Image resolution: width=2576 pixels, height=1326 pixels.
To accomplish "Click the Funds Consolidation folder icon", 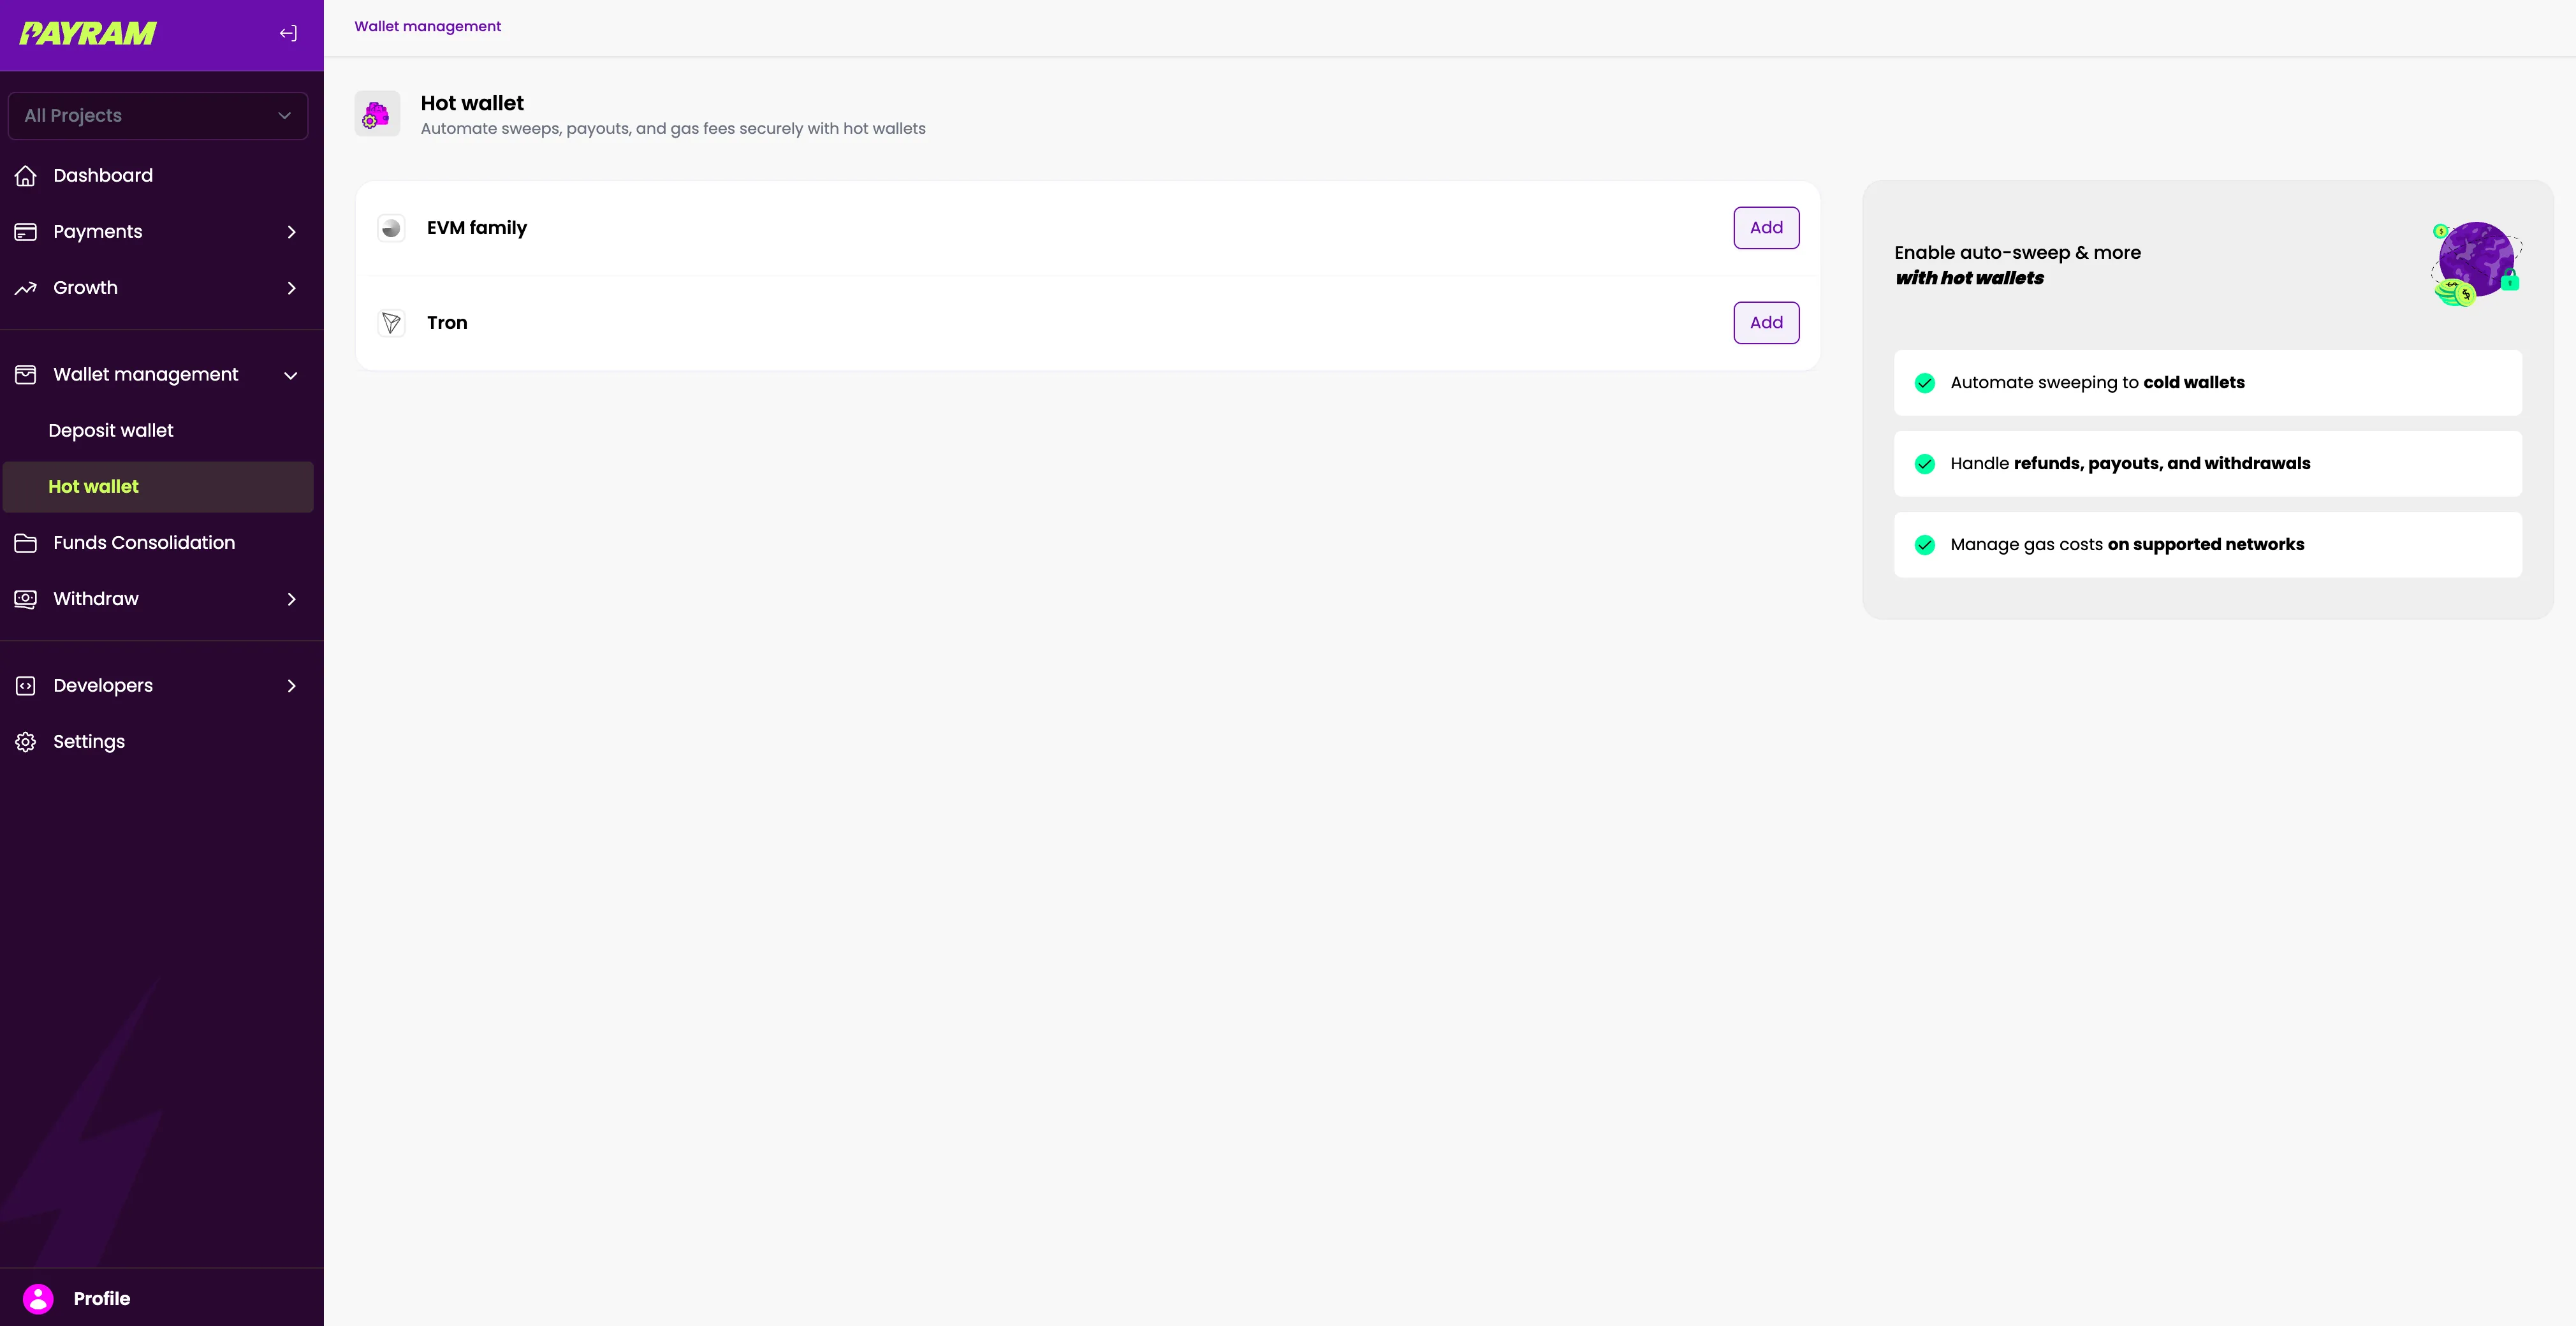I will tap(26, 543).
